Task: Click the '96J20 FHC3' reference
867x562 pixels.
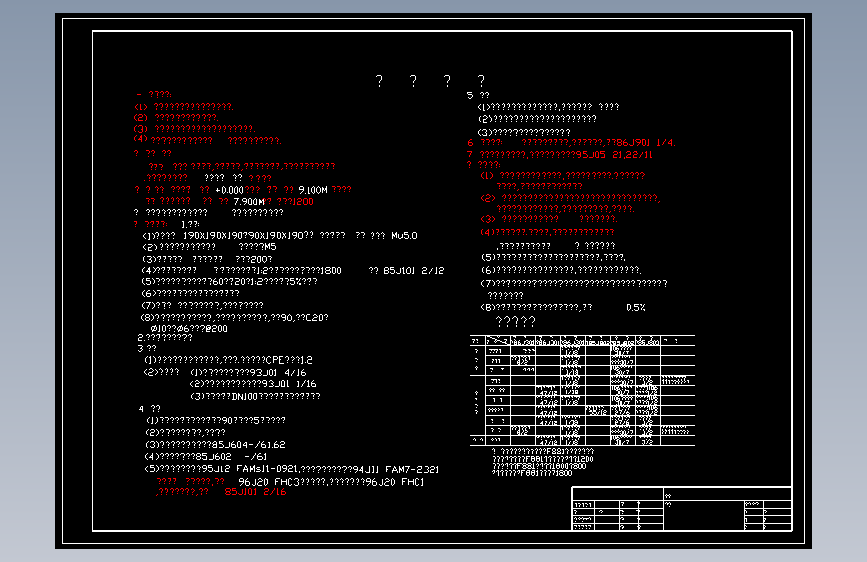Action: 267,482
